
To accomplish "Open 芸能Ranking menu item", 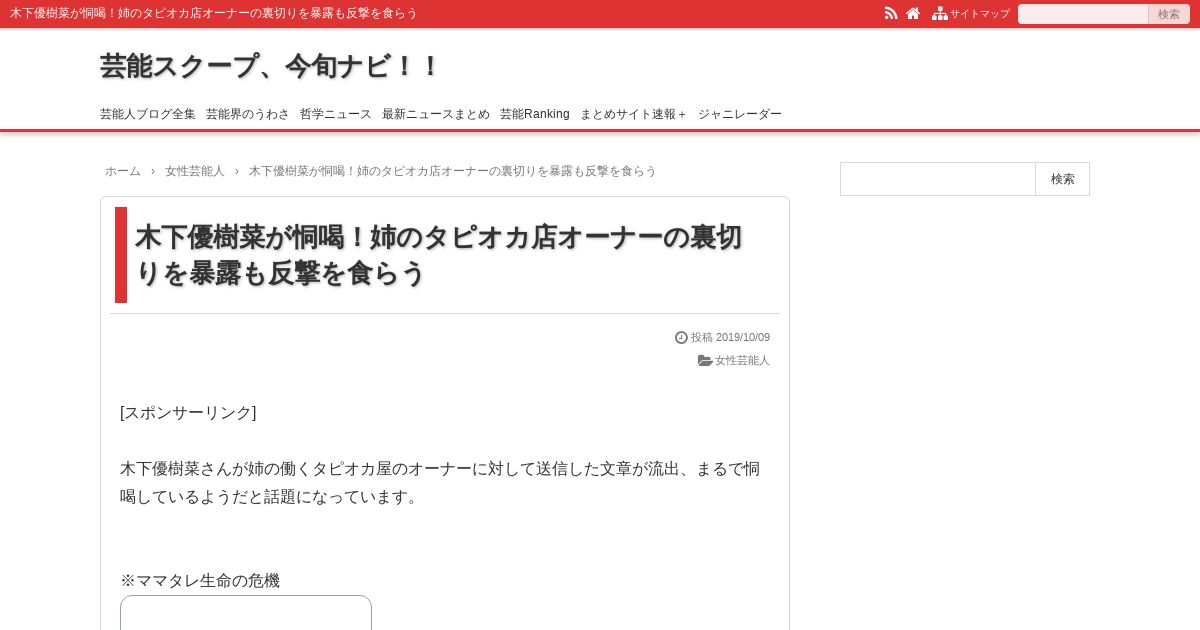I will [x=535, y=114].
